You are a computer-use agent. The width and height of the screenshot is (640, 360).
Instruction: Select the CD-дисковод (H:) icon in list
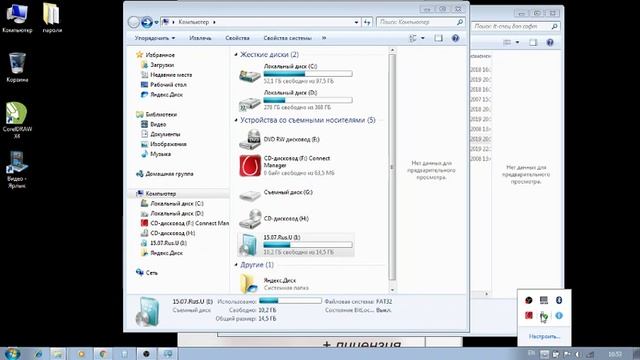[x=250, y=219]
